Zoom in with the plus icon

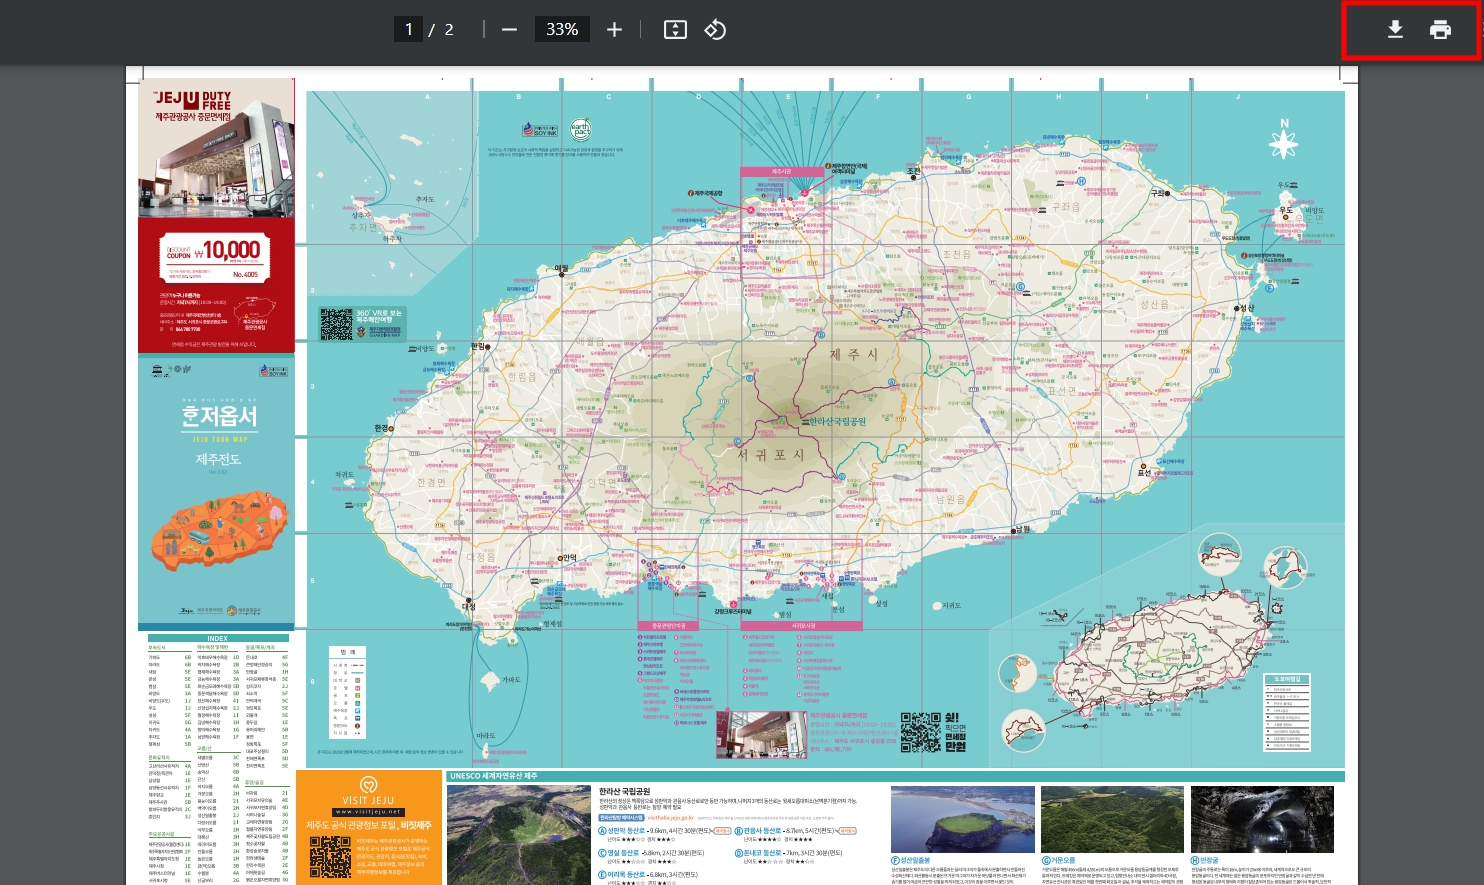pyautogui.click(x=614, y=30)
